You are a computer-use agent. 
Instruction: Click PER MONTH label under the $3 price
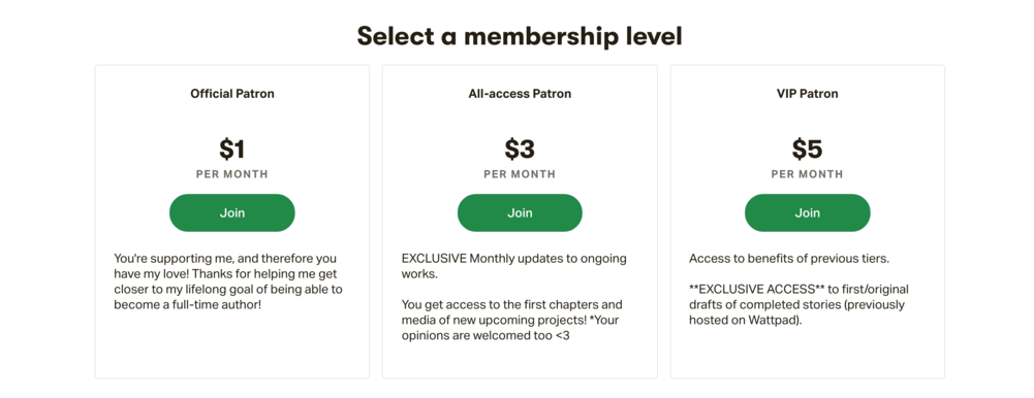tap(520, 175)
